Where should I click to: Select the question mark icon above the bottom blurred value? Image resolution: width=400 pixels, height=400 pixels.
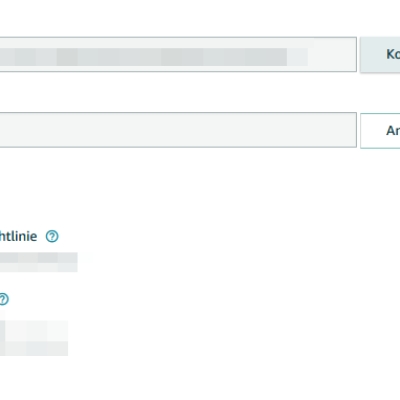click(3, 299)
